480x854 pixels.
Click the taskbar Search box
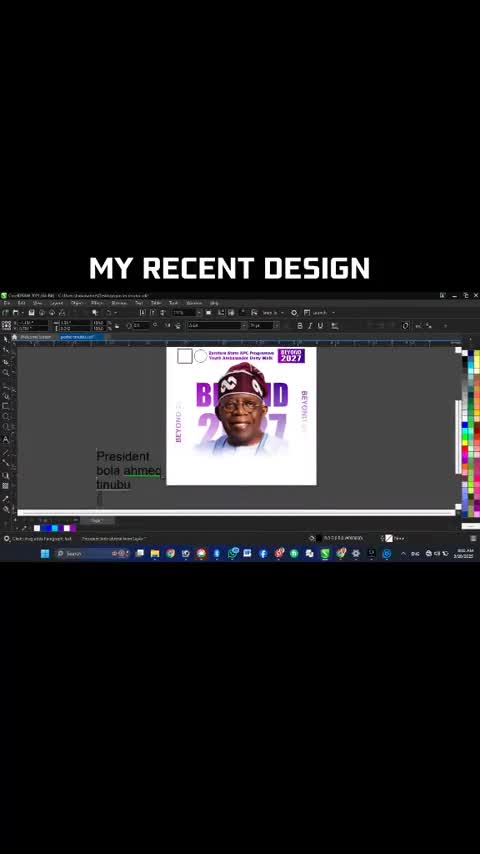pyautogui.click(x=92, y=553)
